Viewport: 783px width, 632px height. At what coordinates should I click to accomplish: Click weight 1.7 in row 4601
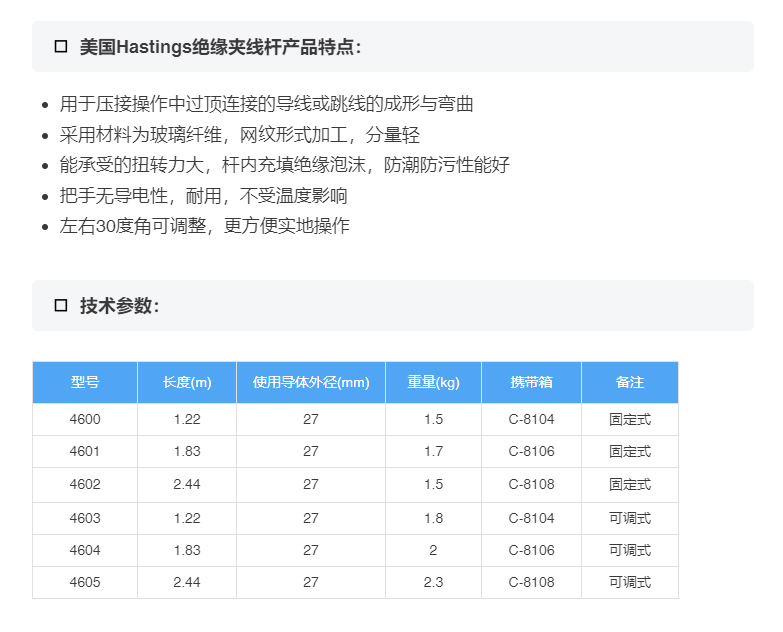click(433, 451)
